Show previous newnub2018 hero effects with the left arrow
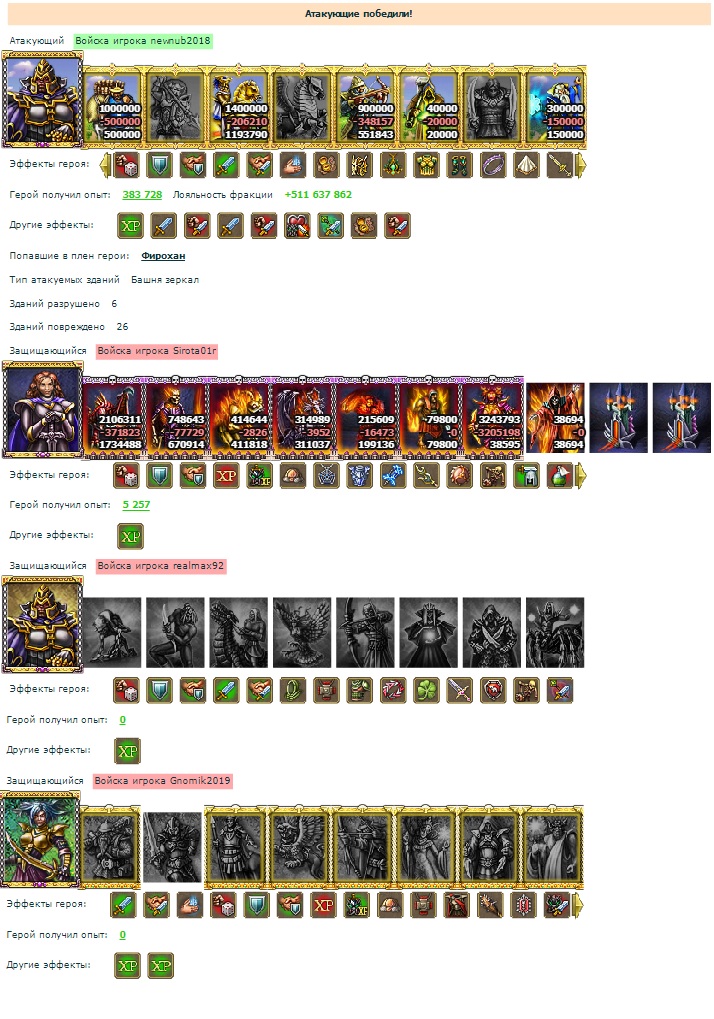Image resolution: width=714 pixels, height=1019 pixels. pos(105,165)
